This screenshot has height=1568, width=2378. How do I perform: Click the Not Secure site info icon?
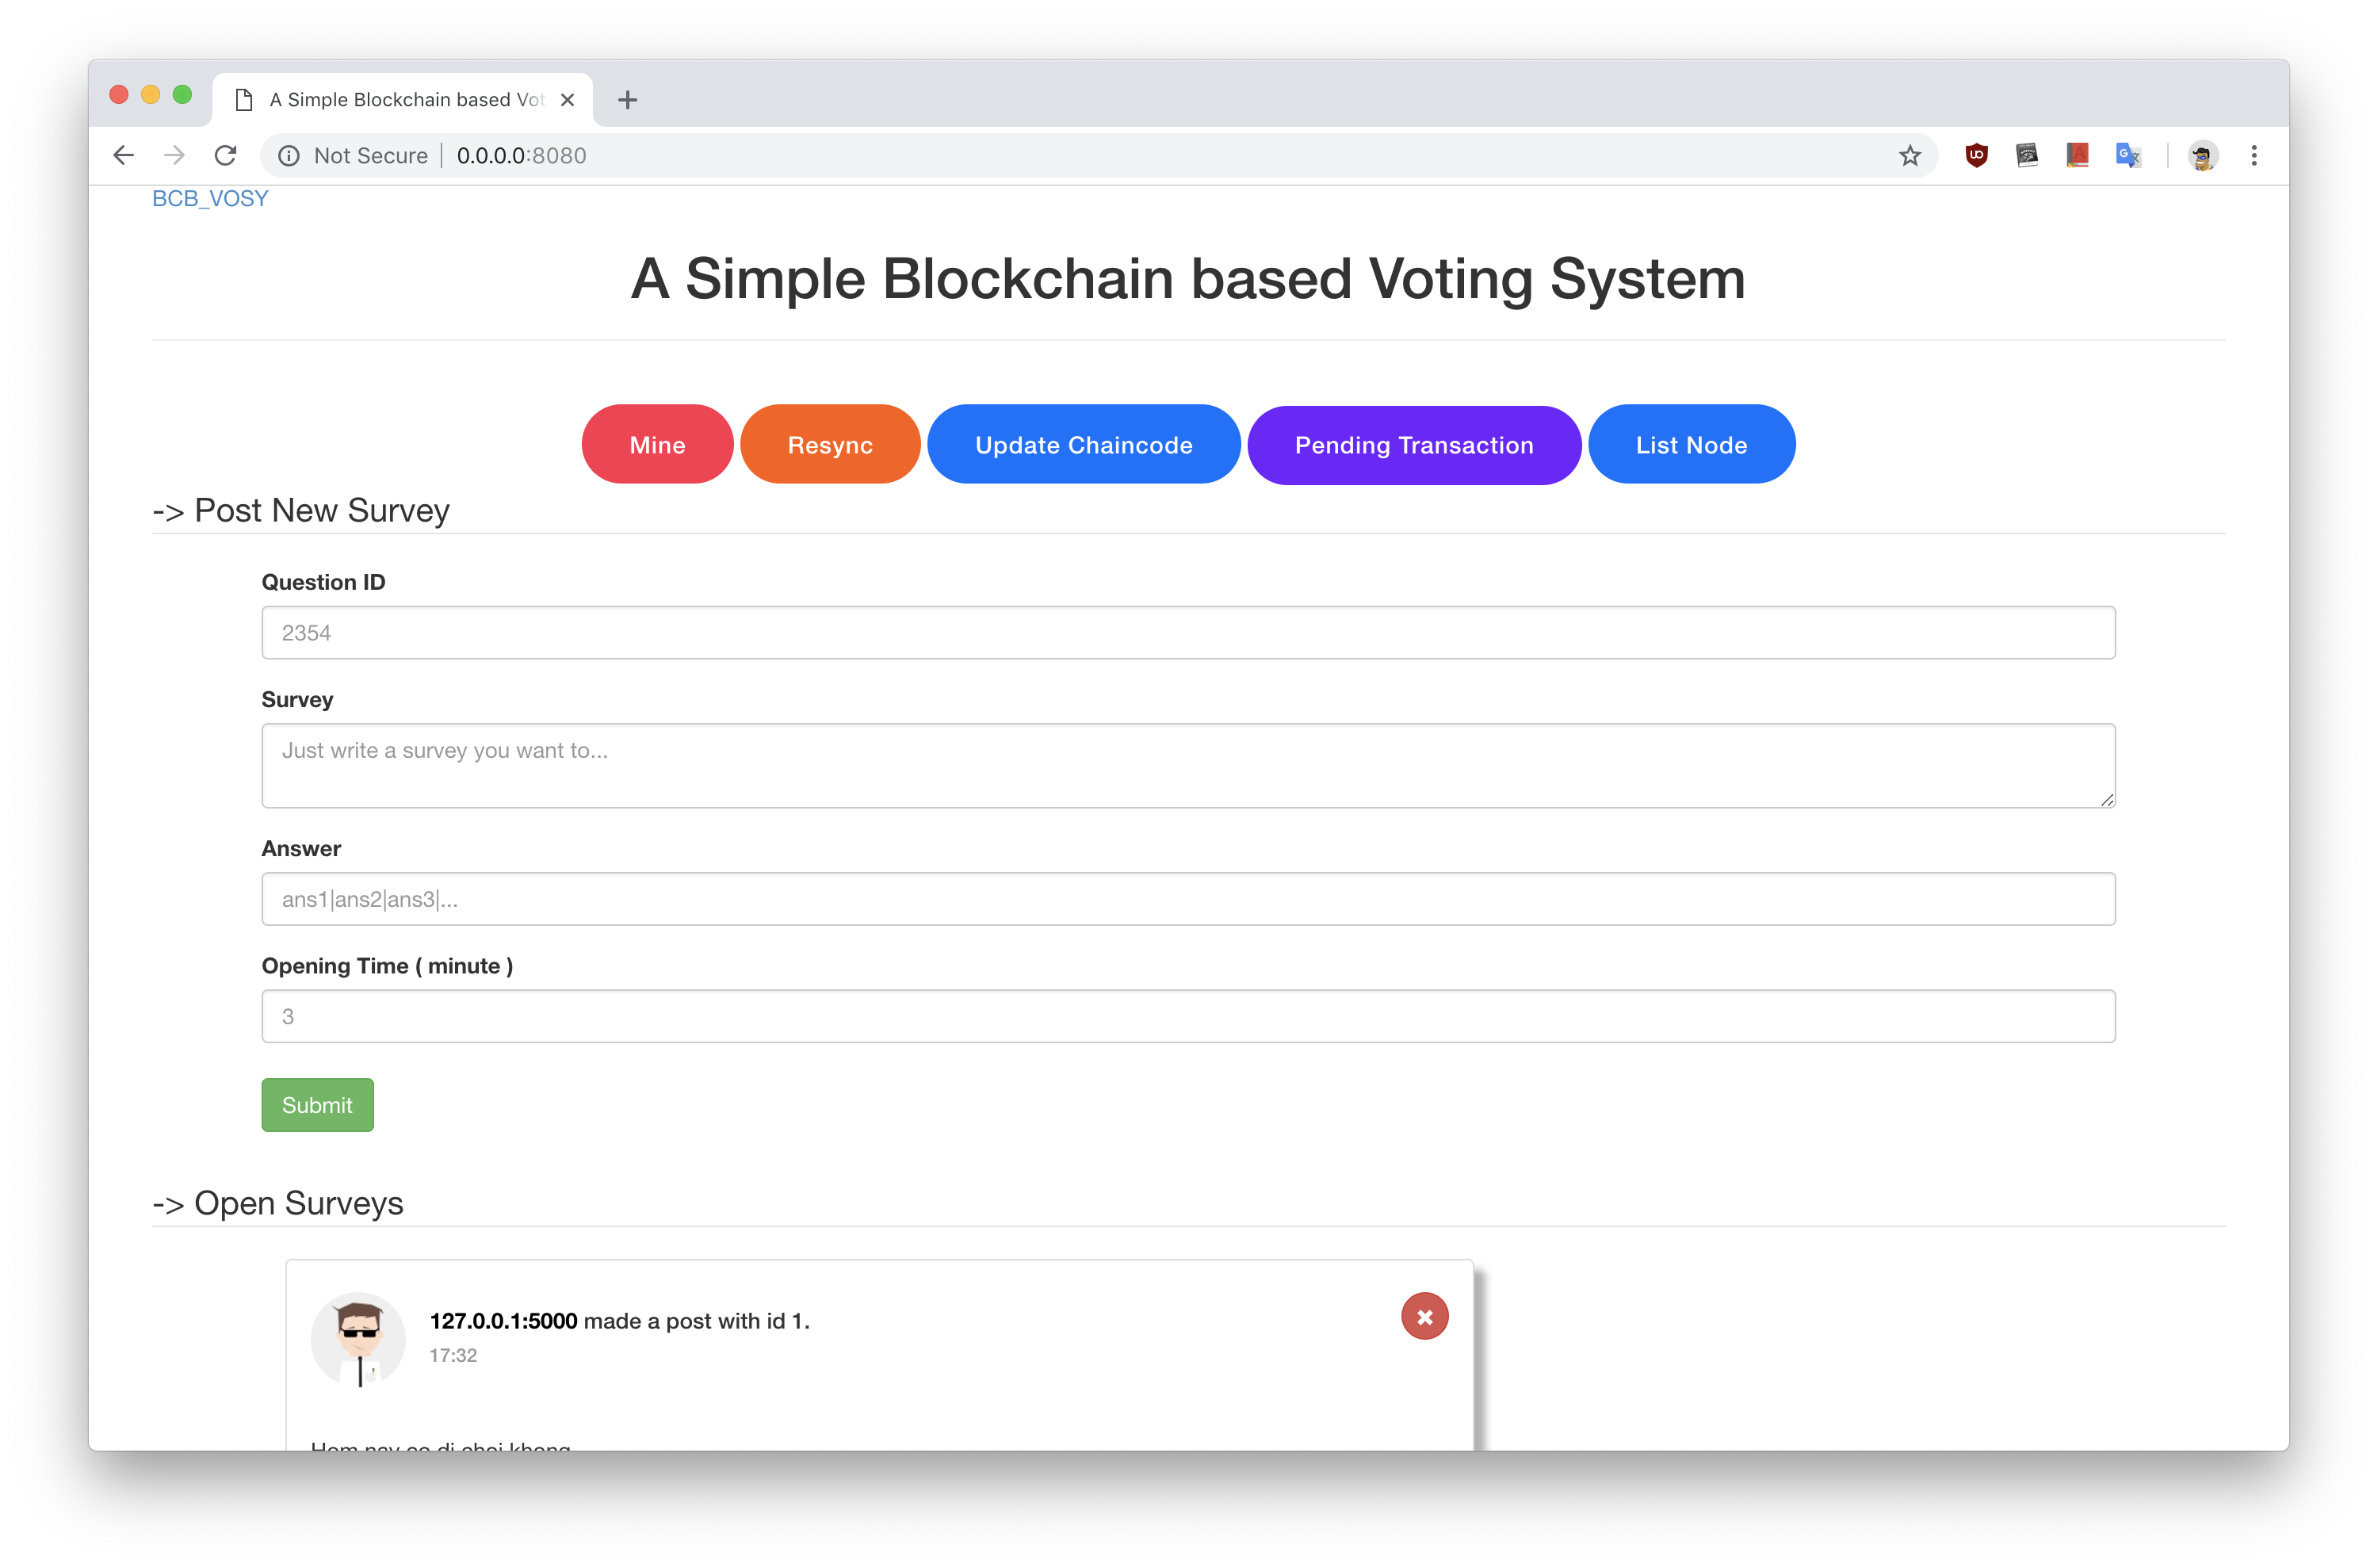288,155
